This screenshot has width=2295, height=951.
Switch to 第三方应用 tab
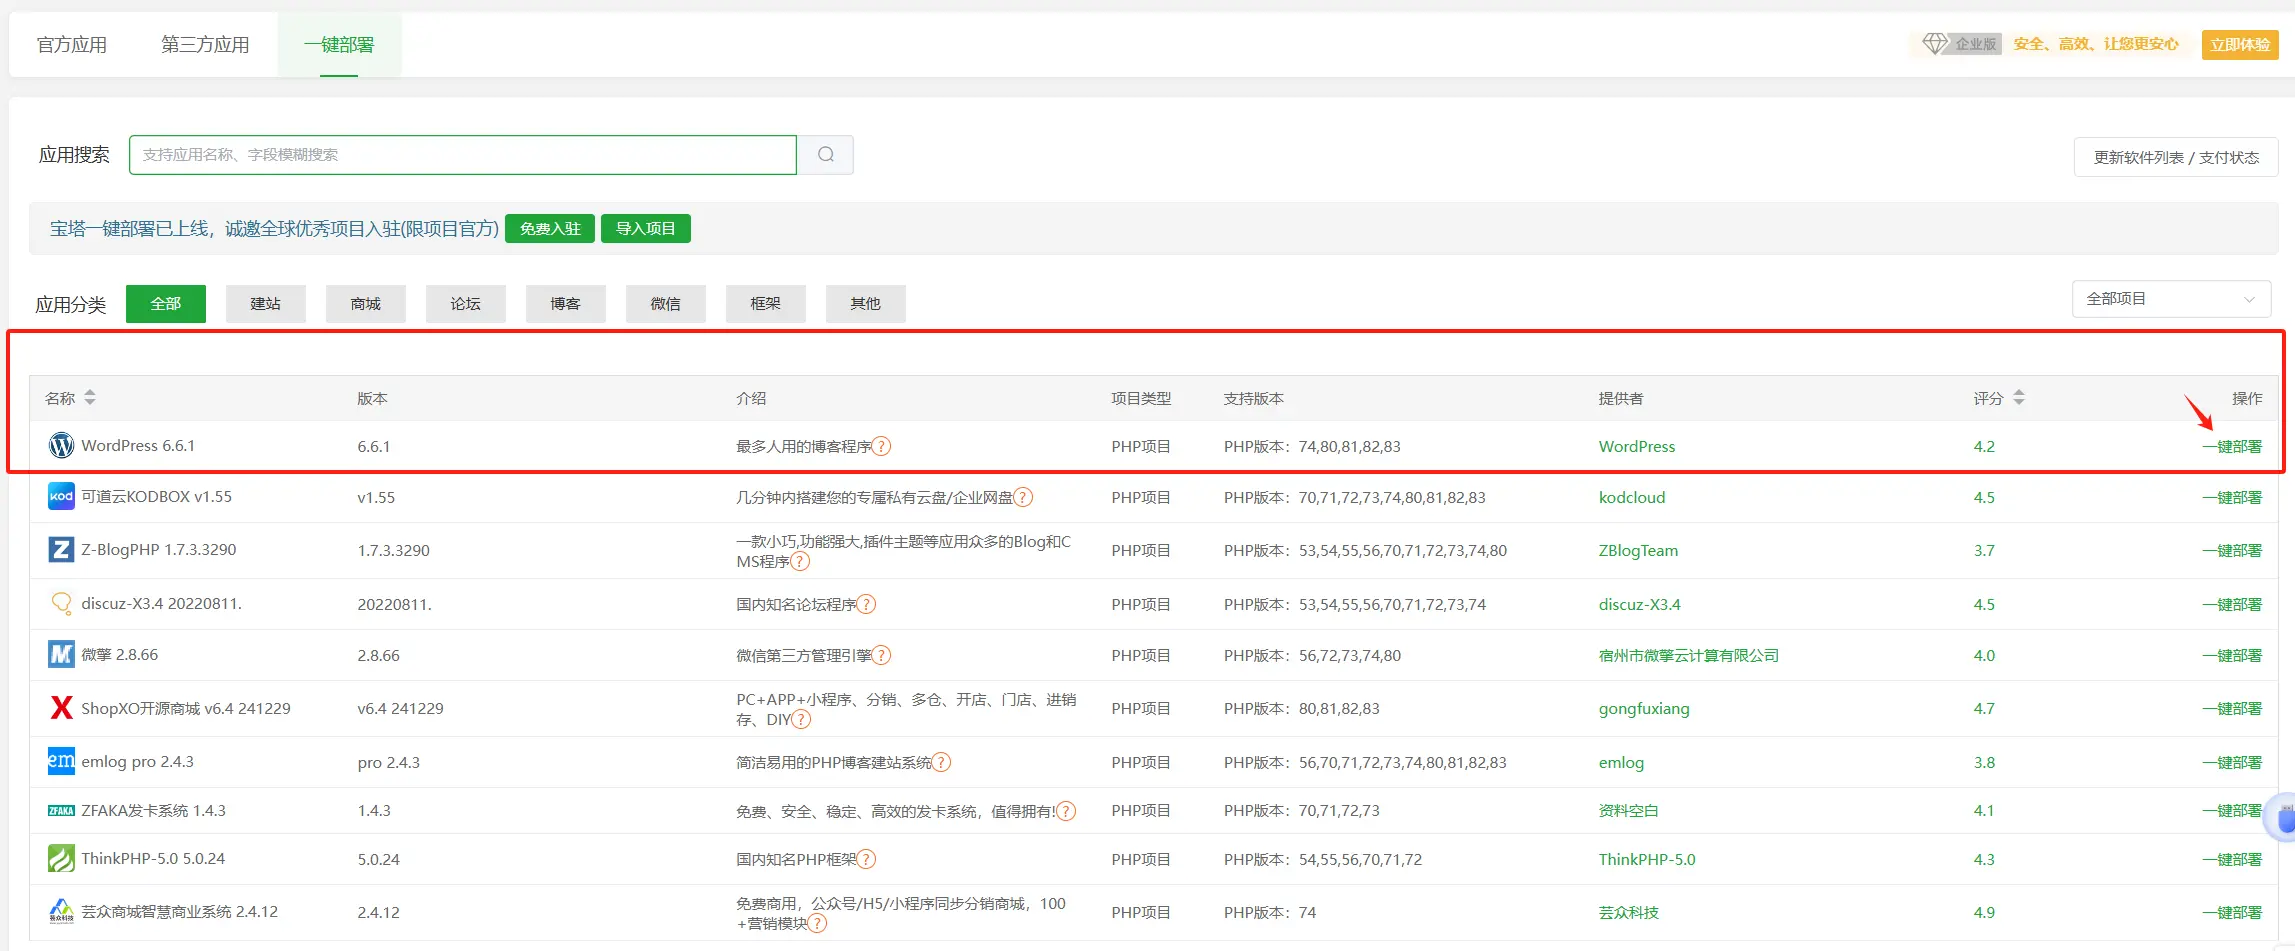tap(205, 45)
